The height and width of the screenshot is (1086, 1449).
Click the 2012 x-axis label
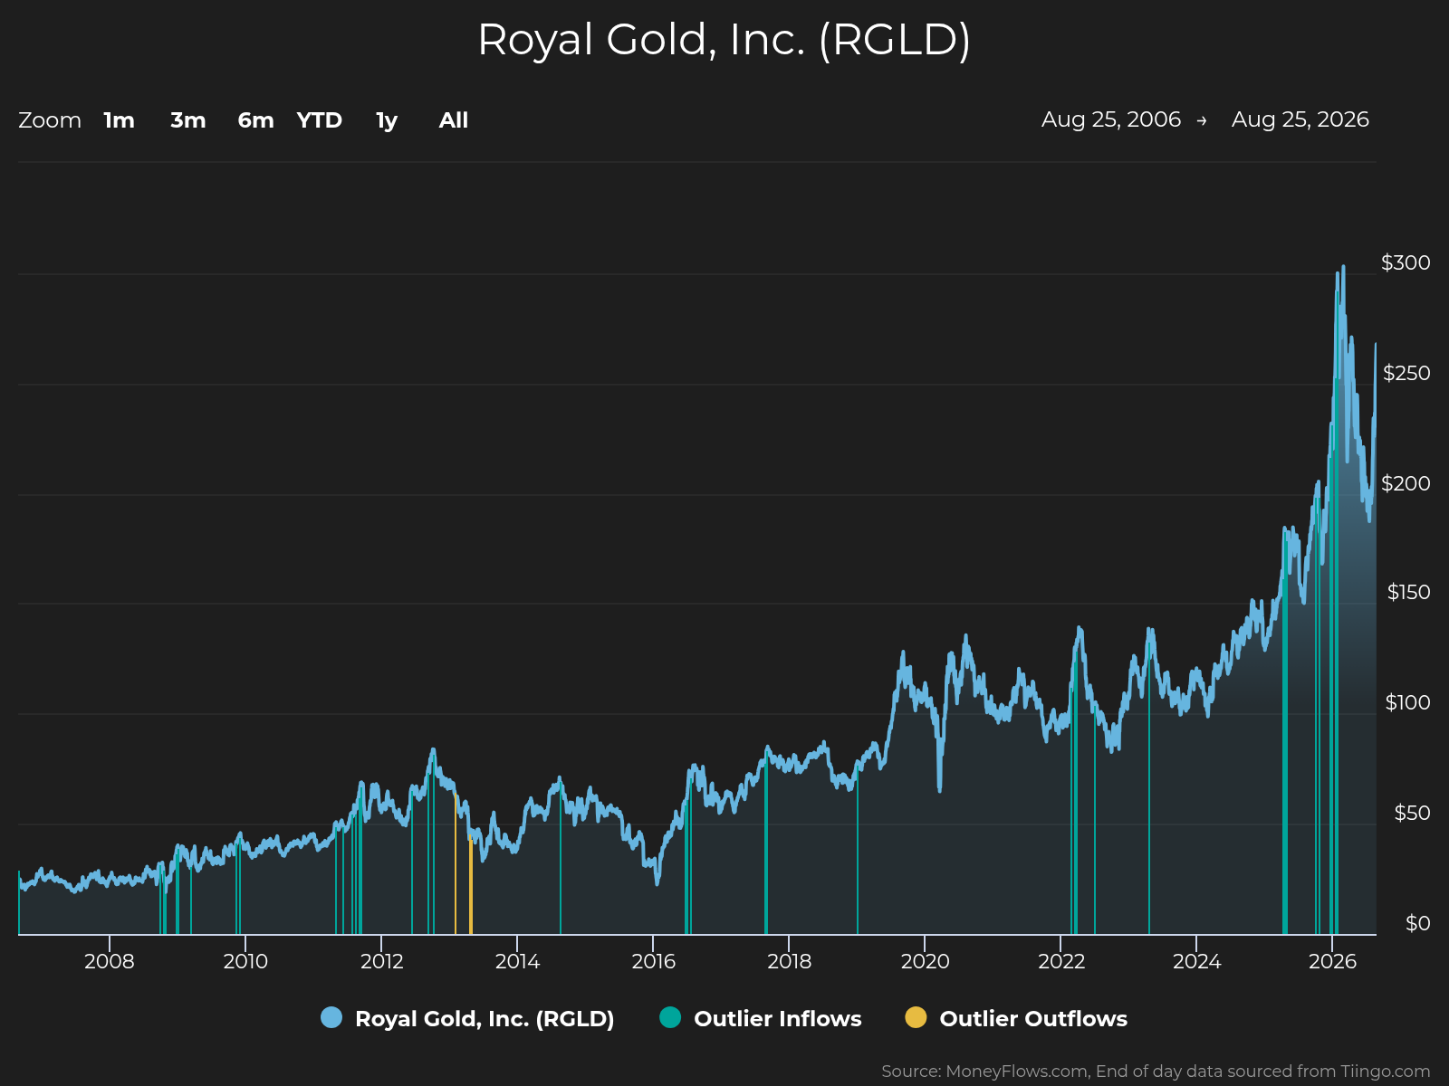pyautogui.click(x=381, y=961)
